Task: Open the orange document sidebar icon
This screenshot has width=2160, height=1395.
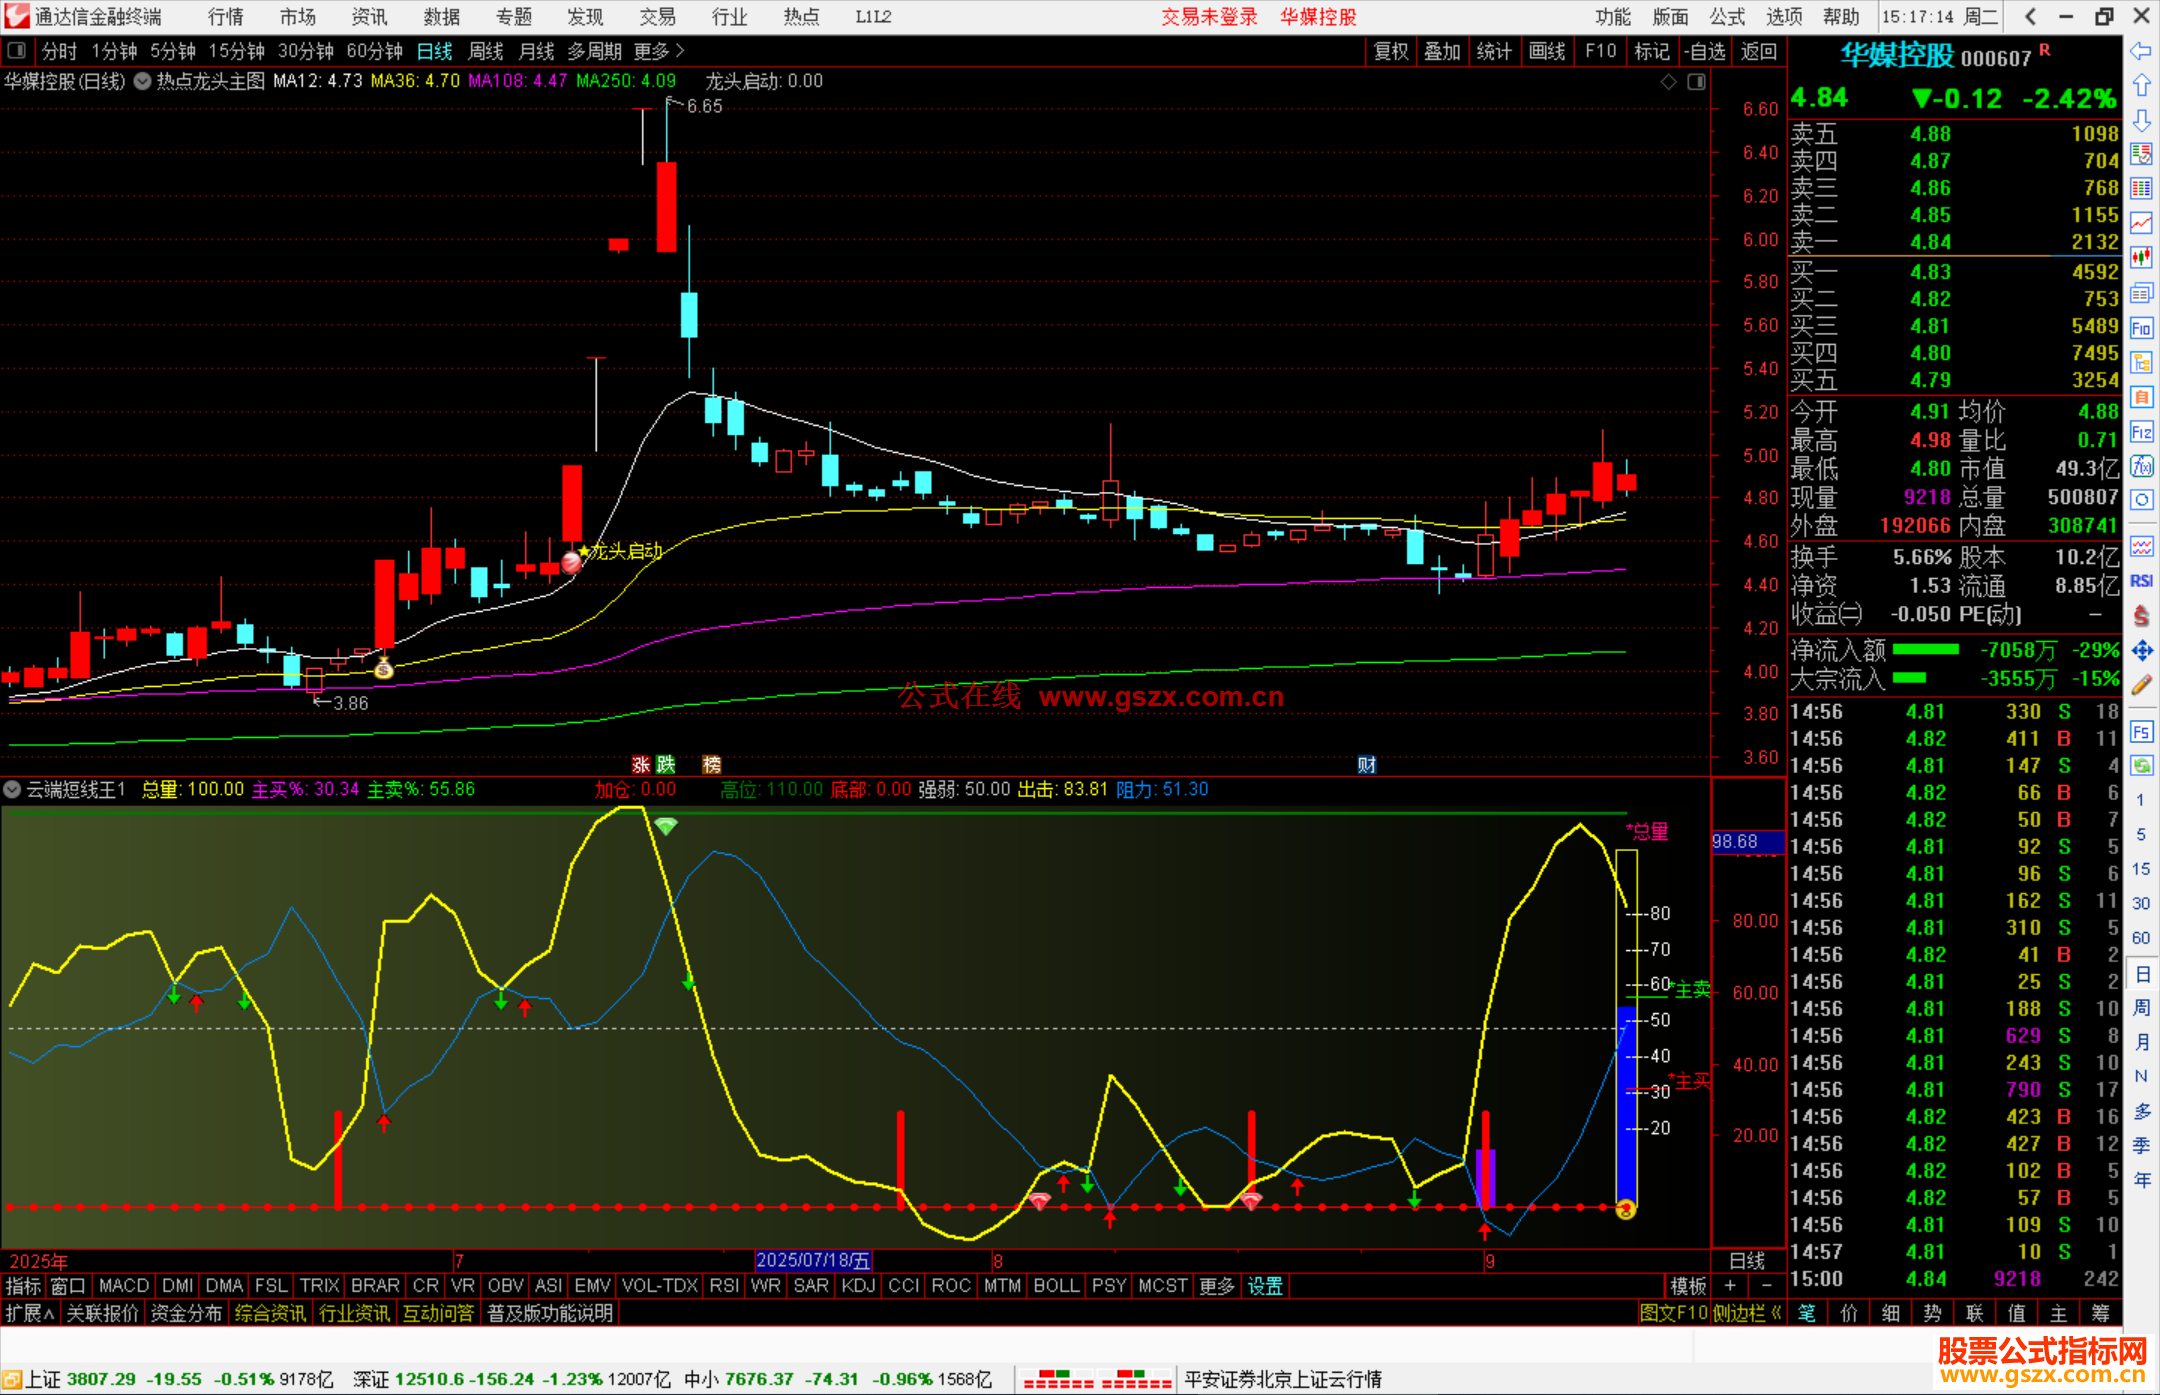Action: point(2141,397)
